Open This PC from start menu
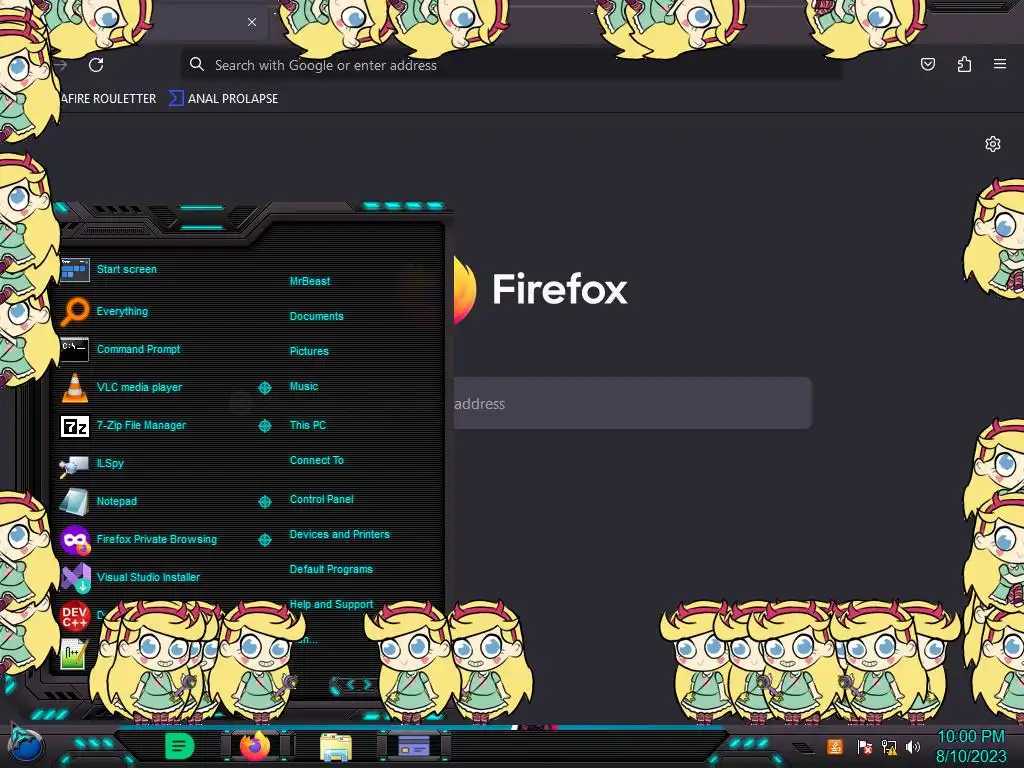The height and width of the screenshot is (768, 1024). coord(308,425)
